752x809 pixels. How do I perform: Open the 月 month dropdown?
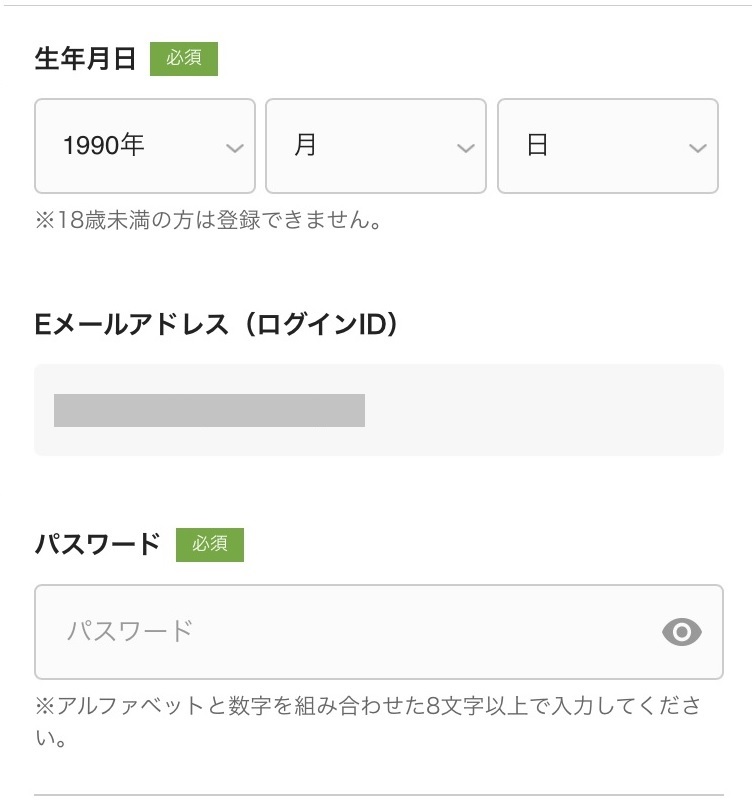[x=376, y=146]
